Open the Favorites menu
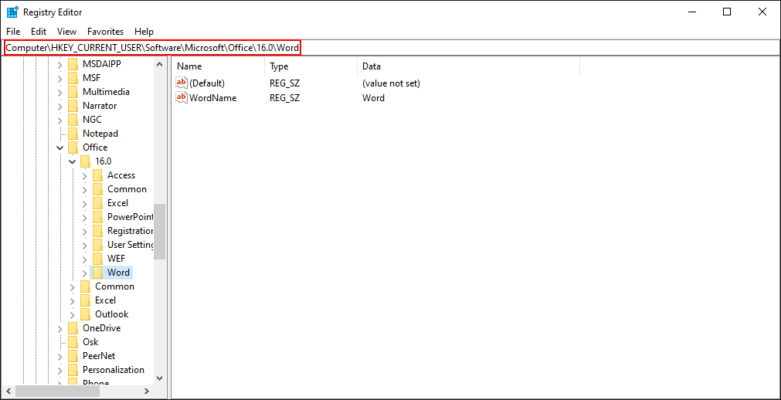781x400 pixels. tap(105, 31)
